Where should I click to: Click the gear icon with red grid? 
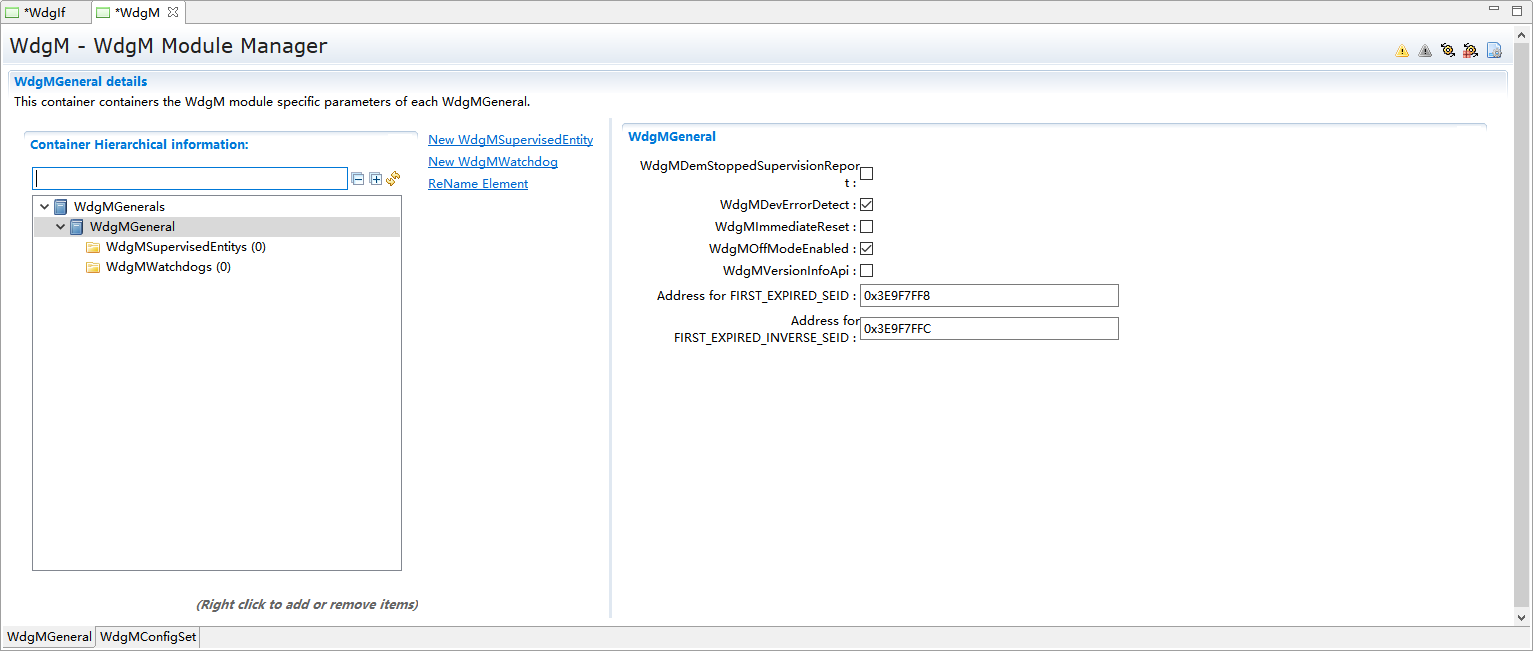(x=1470, y=51)
